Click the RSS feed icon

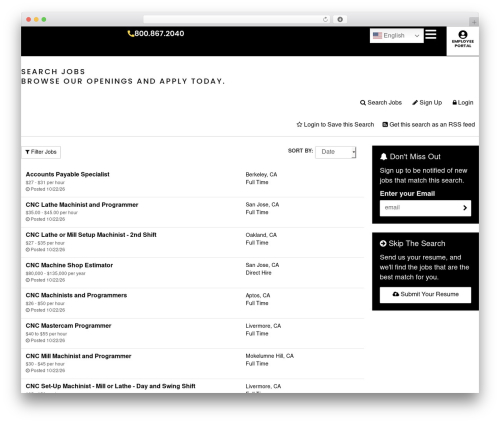[x=385, y=125]
